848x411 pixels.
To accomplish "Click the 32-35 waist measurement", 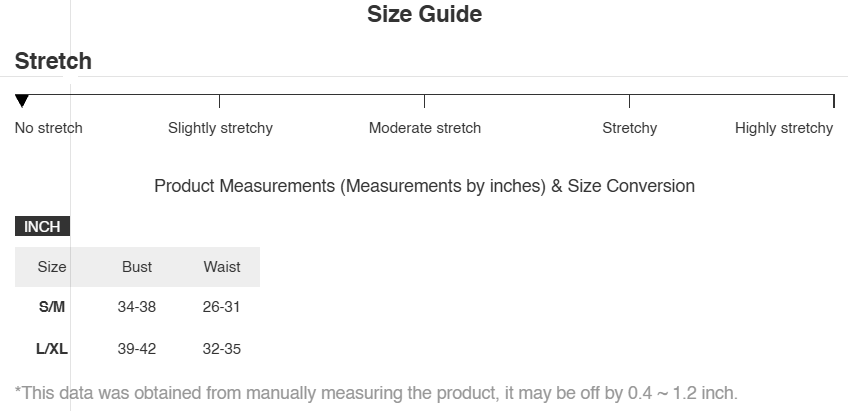I will pos(222,349).
